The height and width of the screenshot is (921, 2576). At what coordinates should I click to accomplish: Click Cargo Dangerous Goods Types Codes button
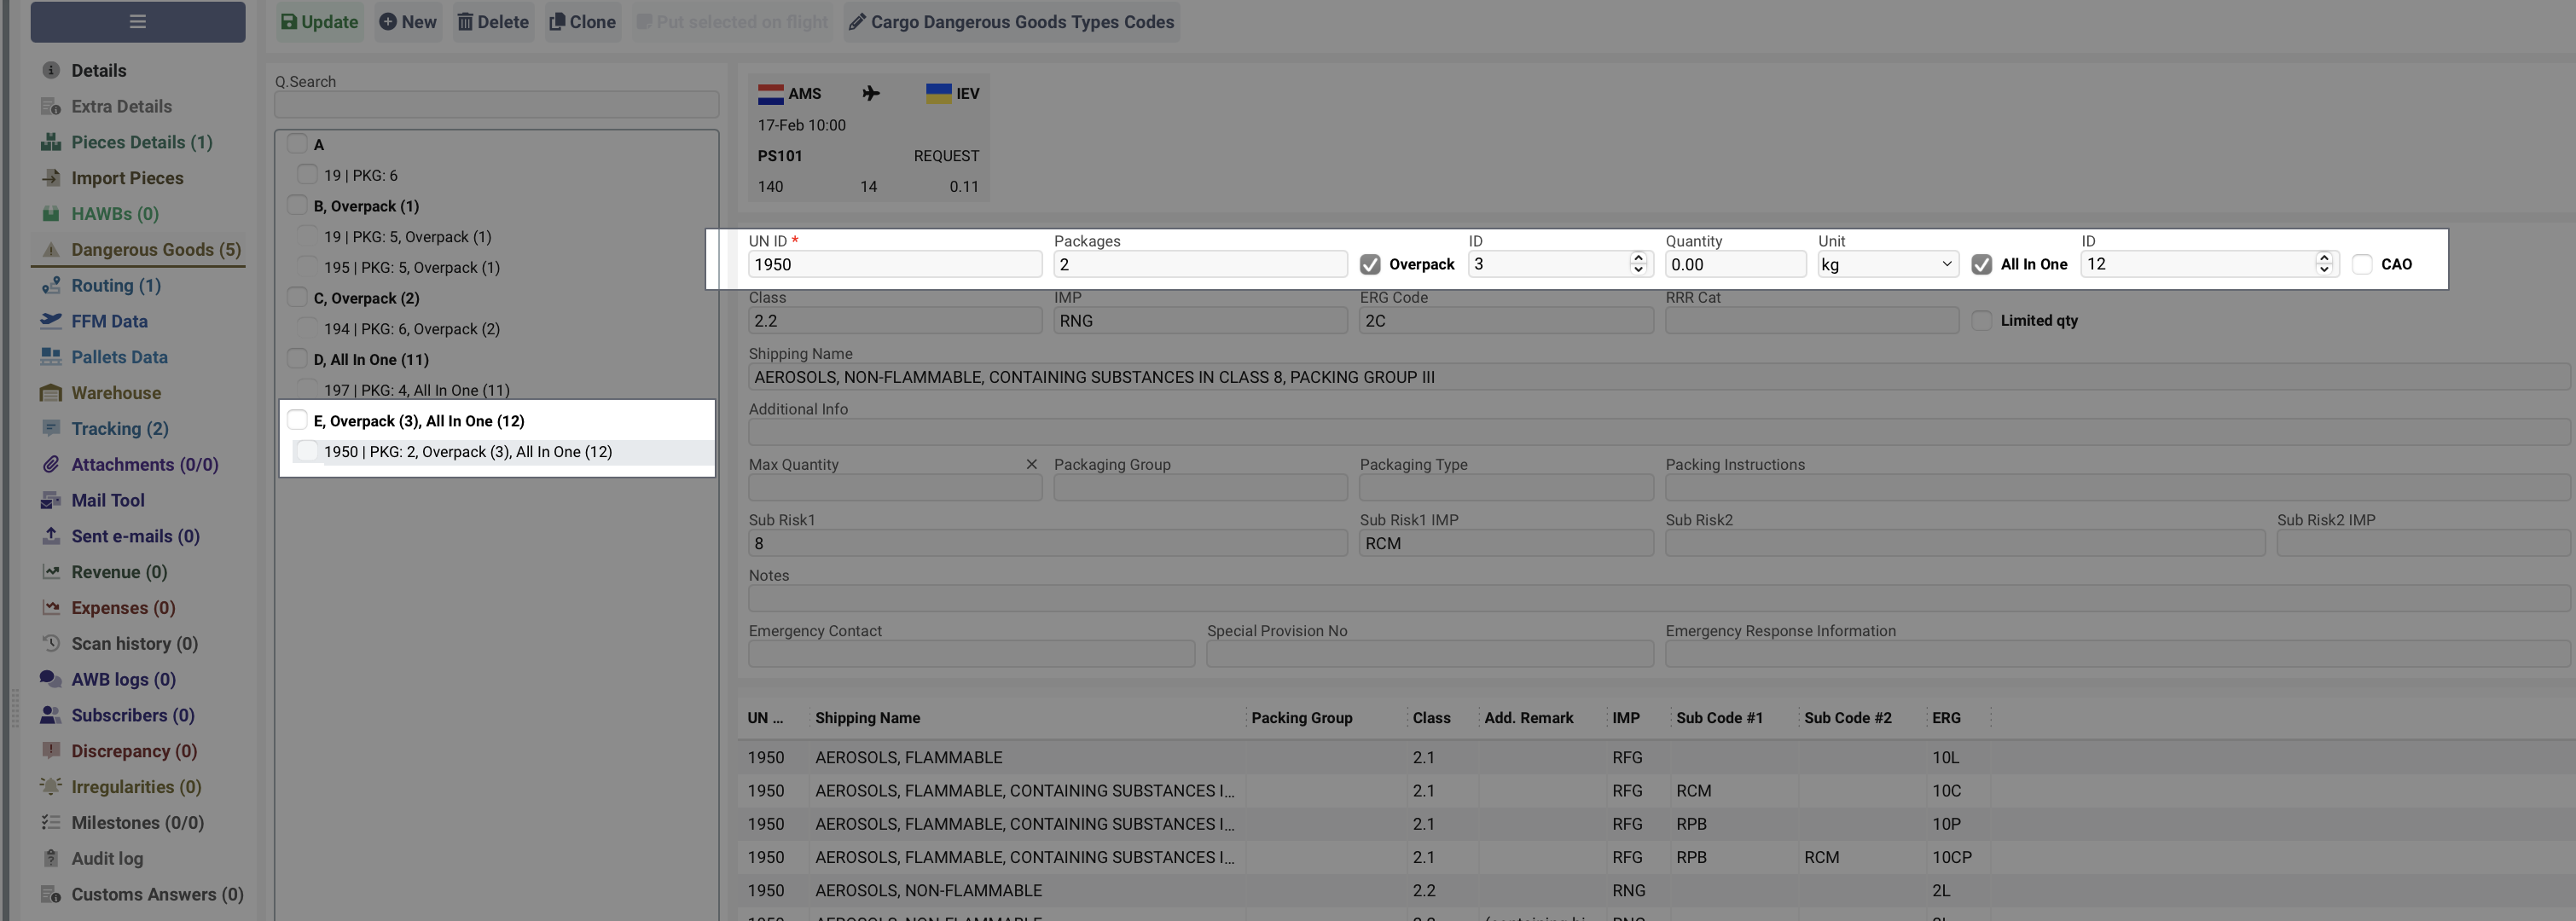point(1011,22)
